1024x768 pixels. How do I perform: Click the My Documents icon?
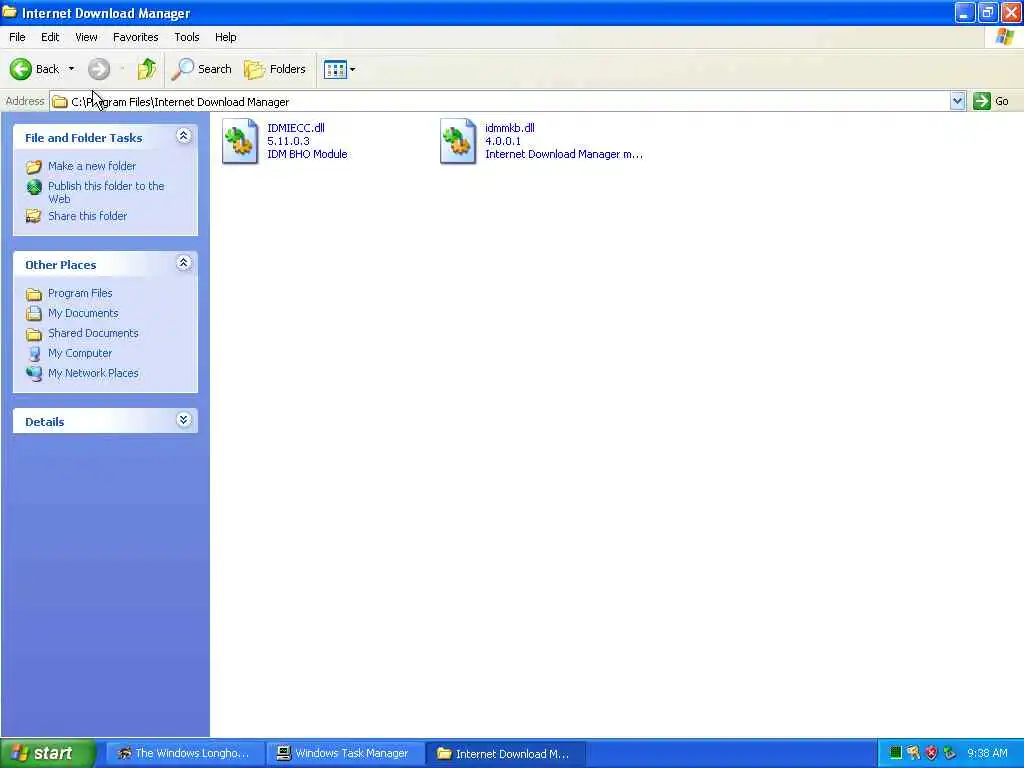click(34, 313)
